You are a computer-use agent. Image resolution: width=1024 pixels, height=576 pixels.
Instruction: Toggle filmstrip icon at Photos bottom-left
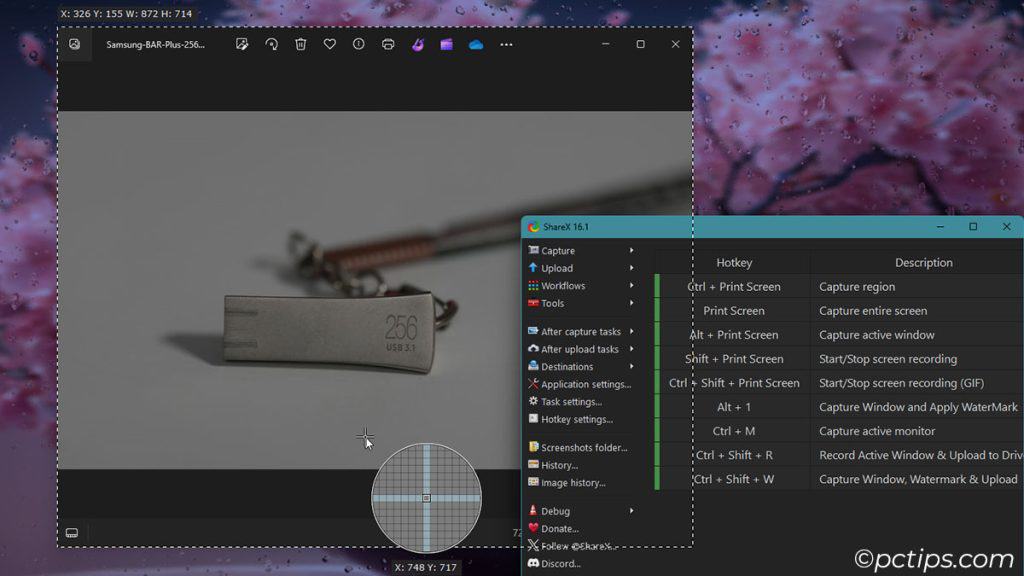point(72,533)
